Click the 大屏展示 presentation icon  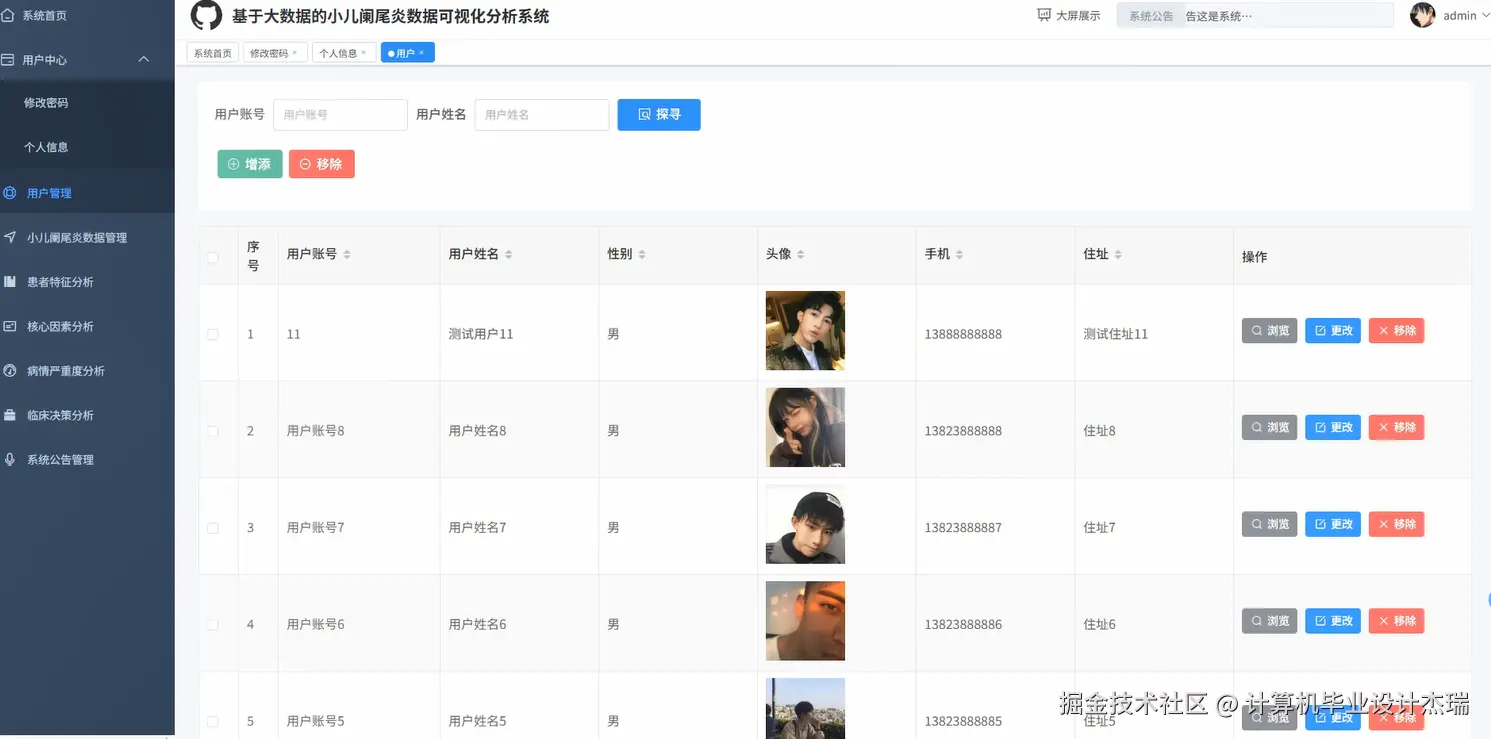coord(1044,15)
